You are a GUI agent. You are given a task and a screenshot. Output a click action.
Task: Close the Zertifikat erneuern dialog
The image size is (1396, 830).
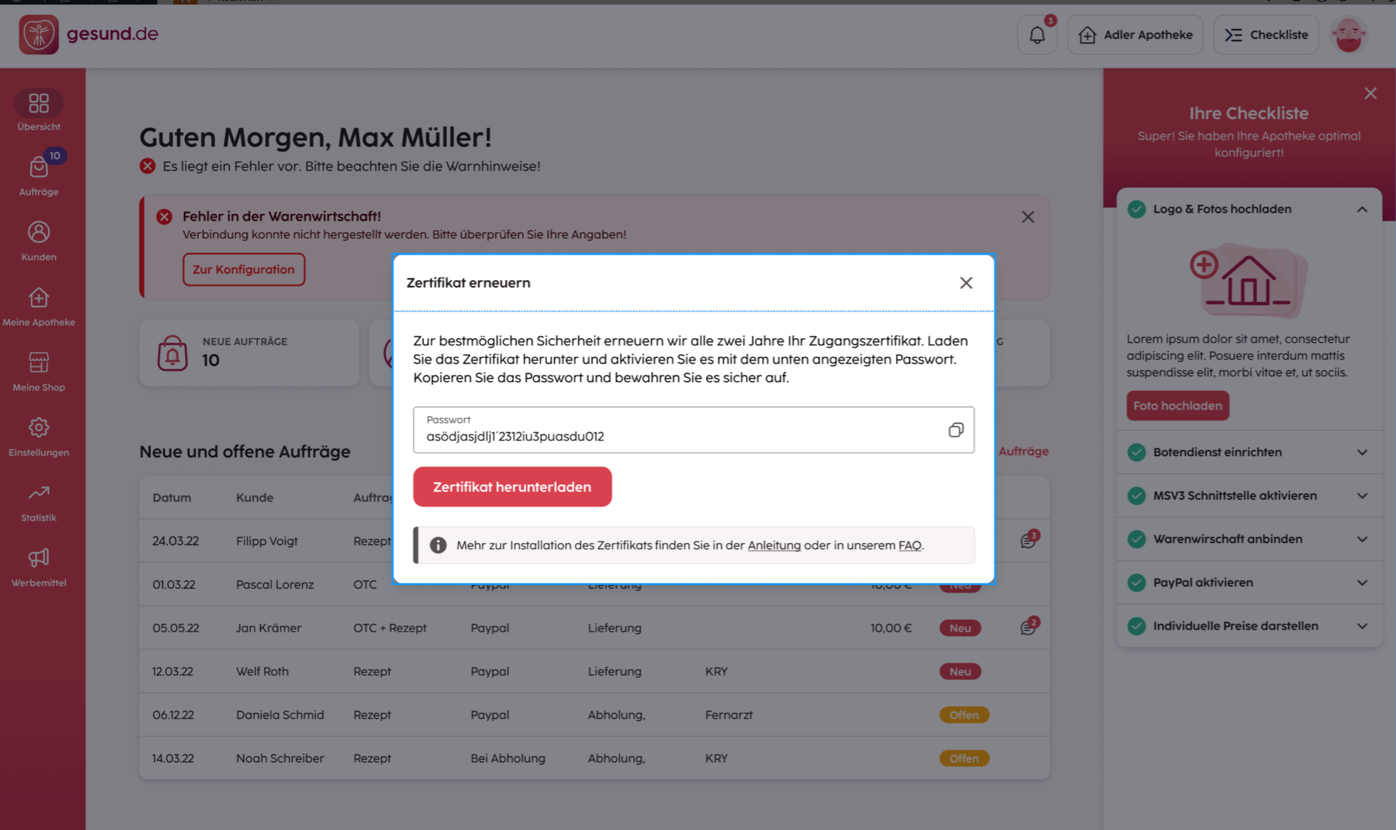pyautogui.click(x=966, y=283)
